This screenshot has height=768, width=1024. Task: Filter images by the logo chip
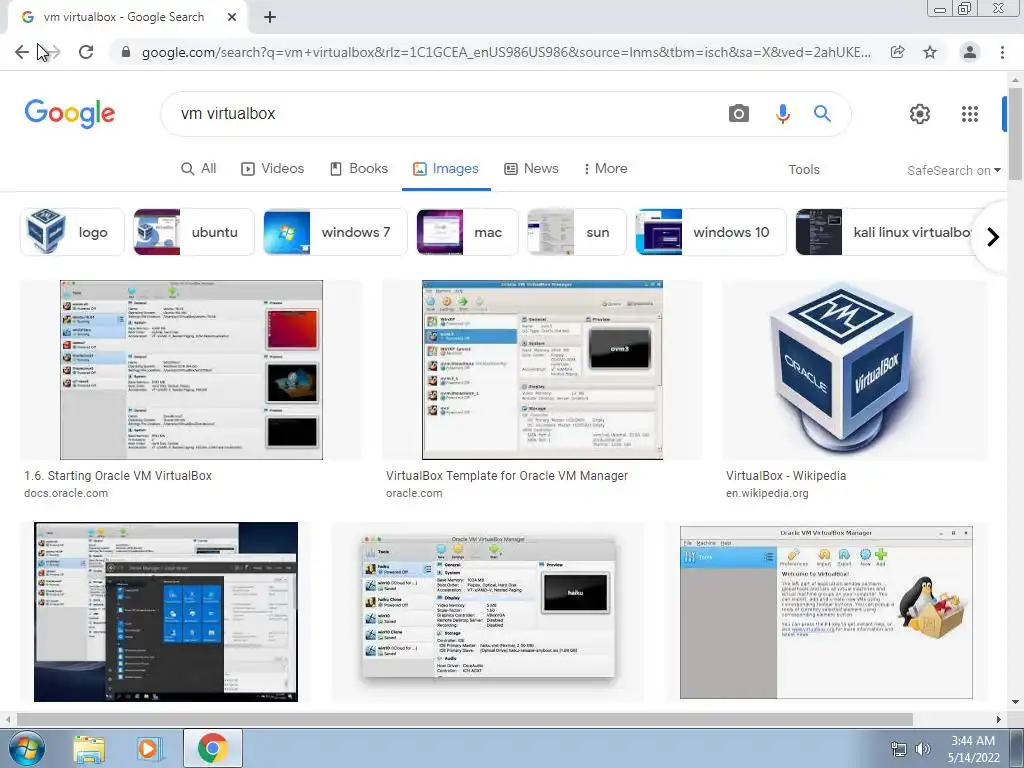(x=72, y=232)
